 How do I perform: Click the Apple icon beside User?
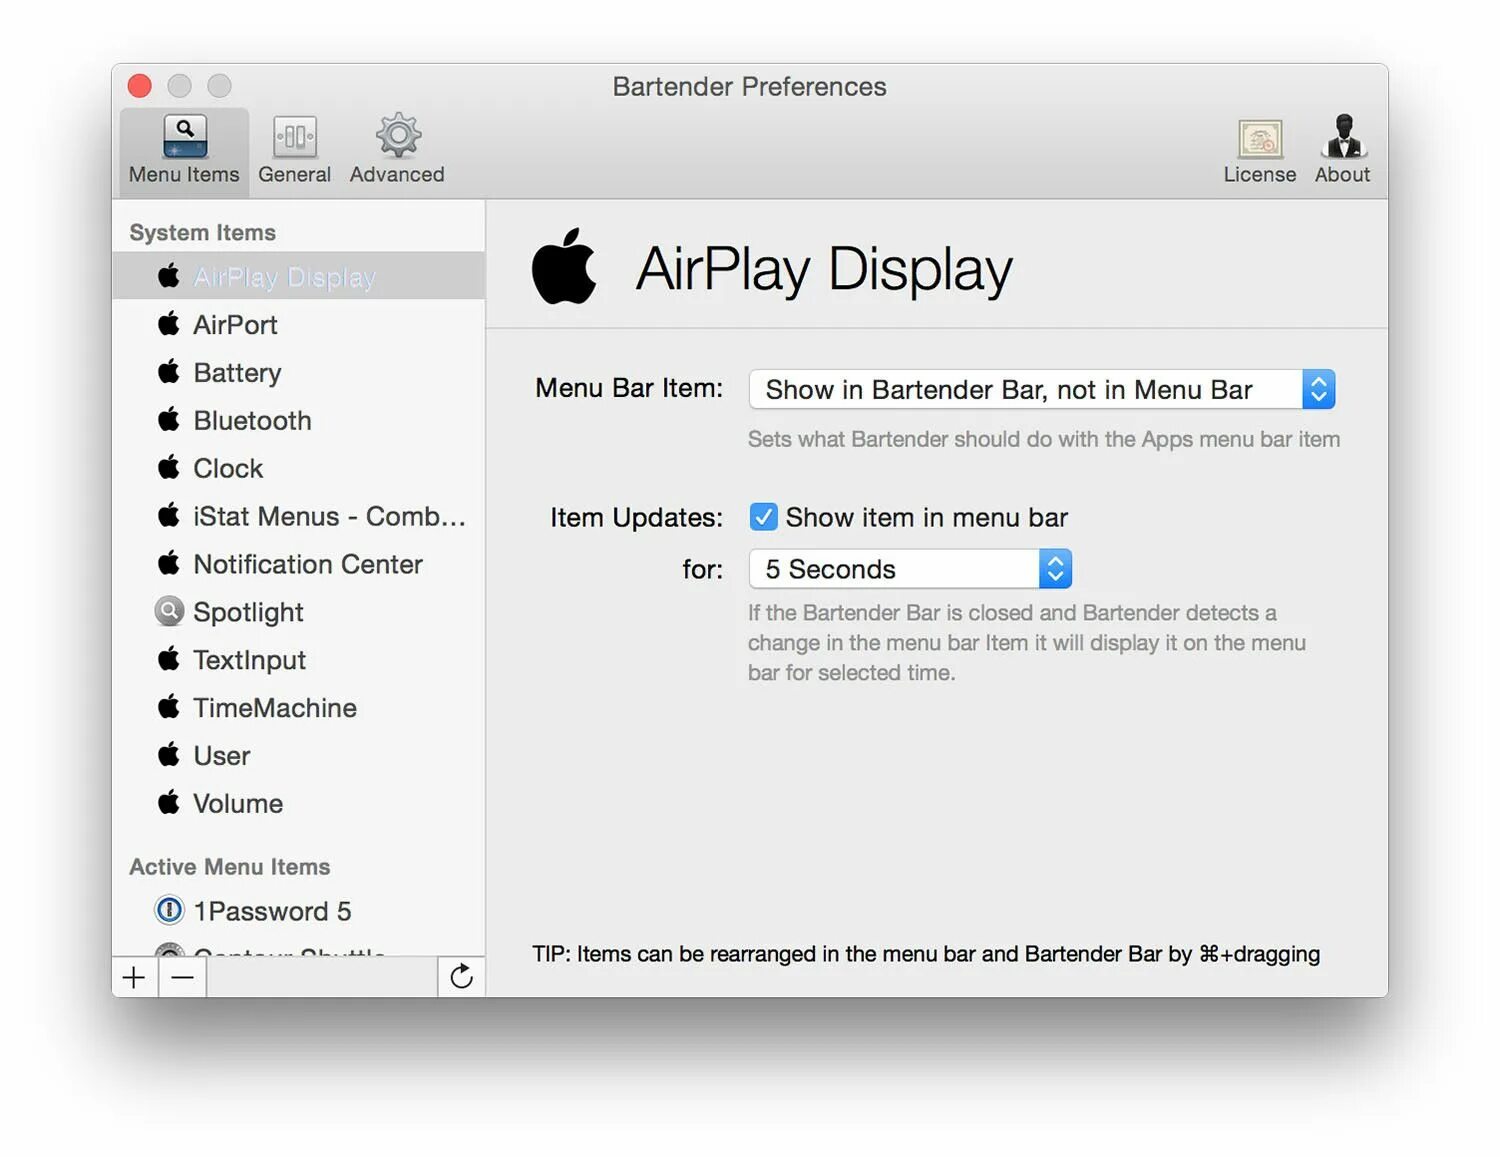(x=169, y=754)
